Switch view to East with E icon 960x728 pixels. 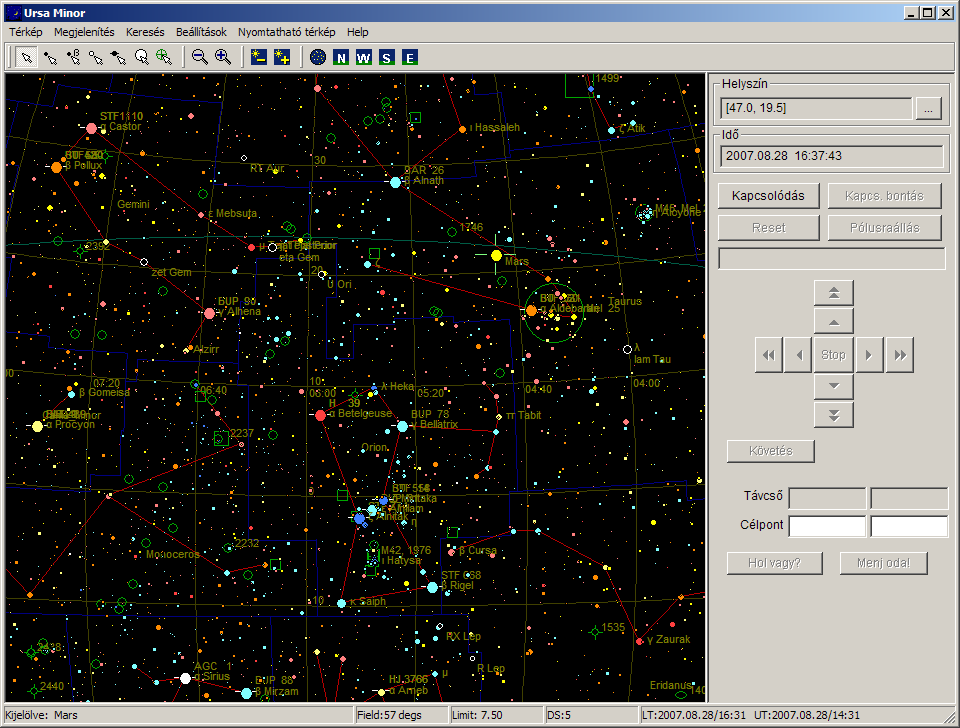(410, 58)
